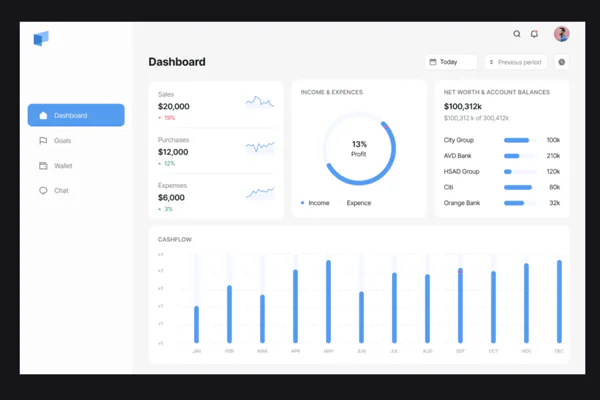600x400 pixels.
Task: Click the 13% Profit donut chart
Action: click(x=359, y=149)
